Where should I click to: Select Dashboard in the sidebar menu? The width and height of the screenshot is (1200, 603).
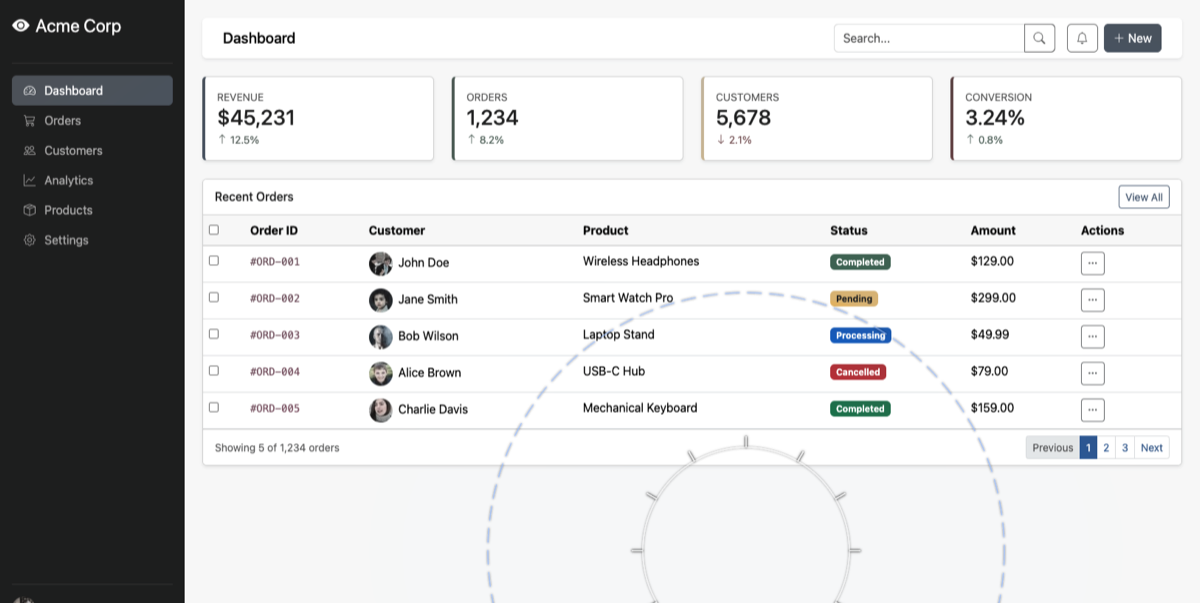point(92,91)
